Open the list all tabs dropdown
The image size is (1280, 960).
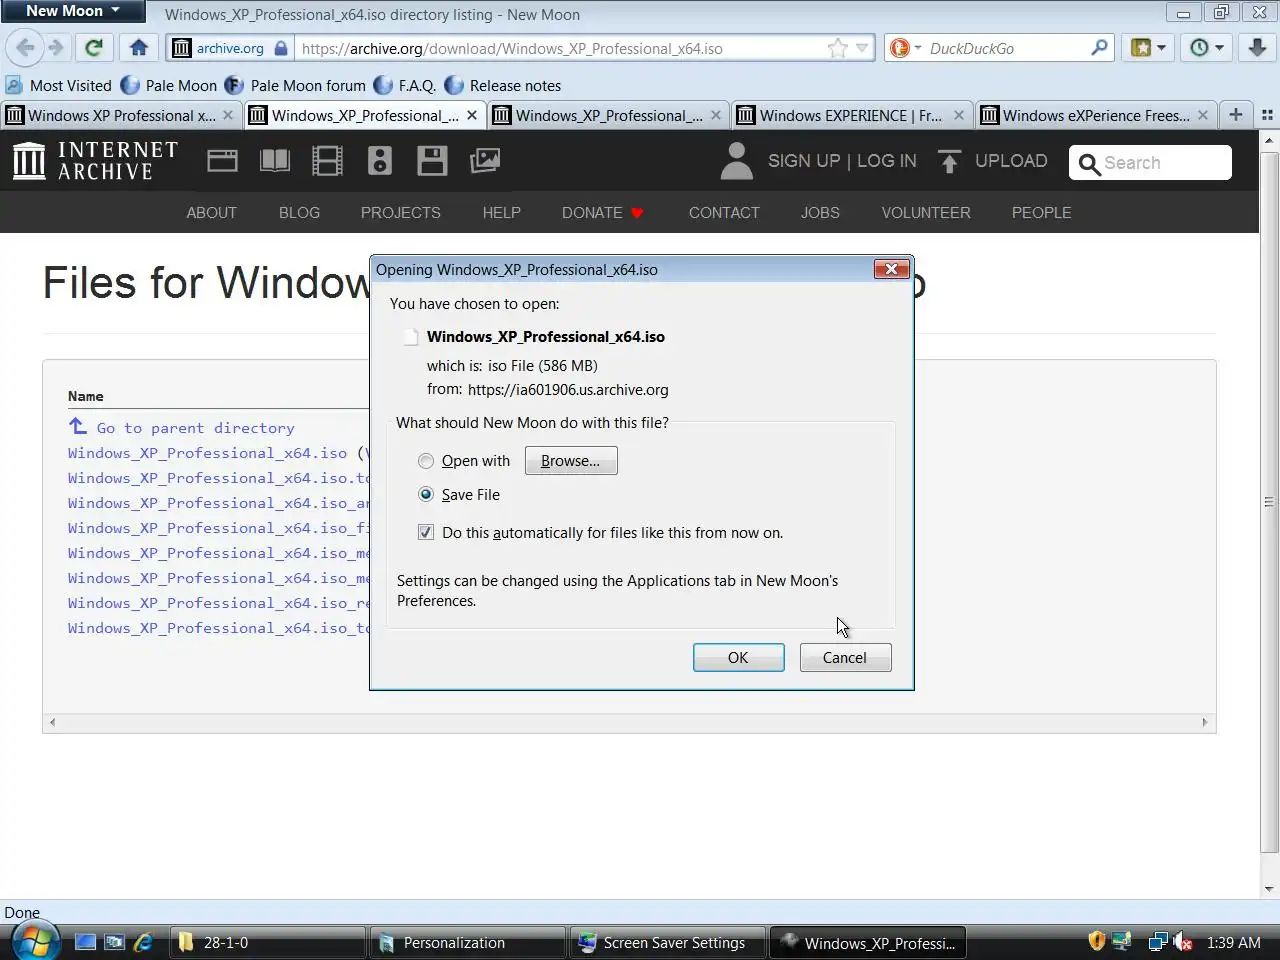[1268, 115]
